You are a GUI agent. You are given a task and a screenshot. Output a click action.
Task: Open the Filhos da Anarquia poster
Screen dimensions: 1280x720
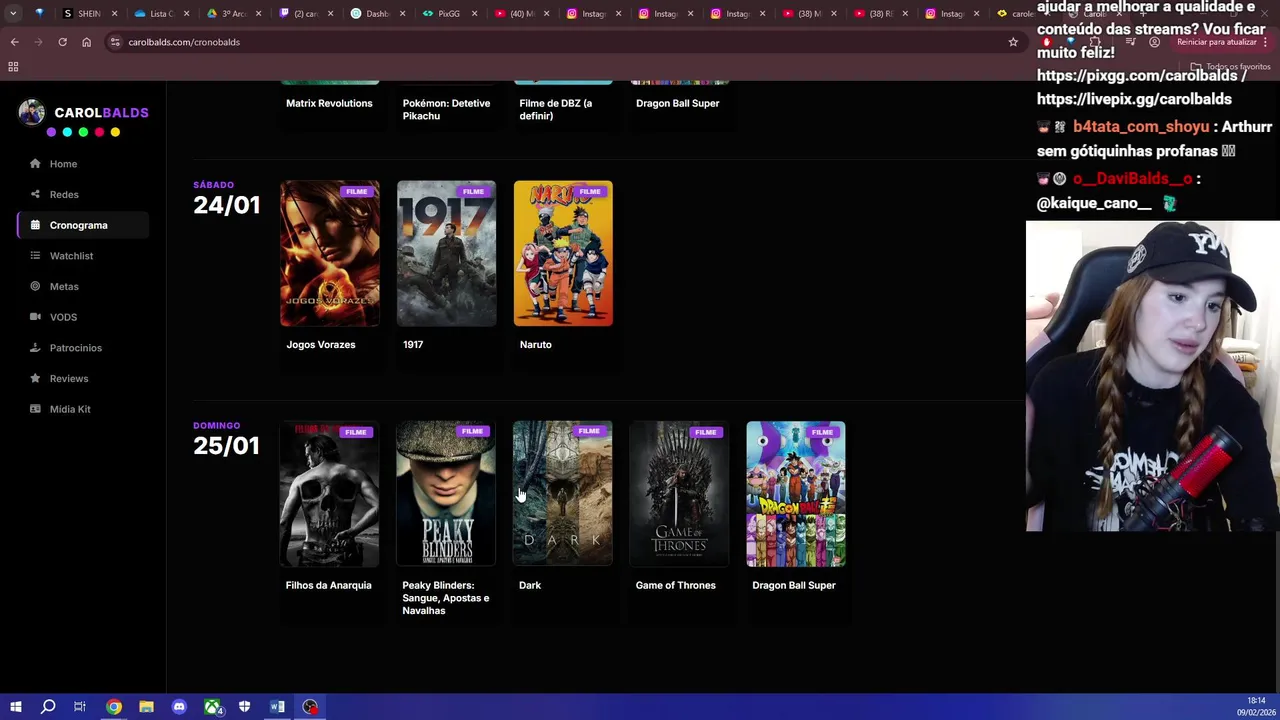pos(330,494)
